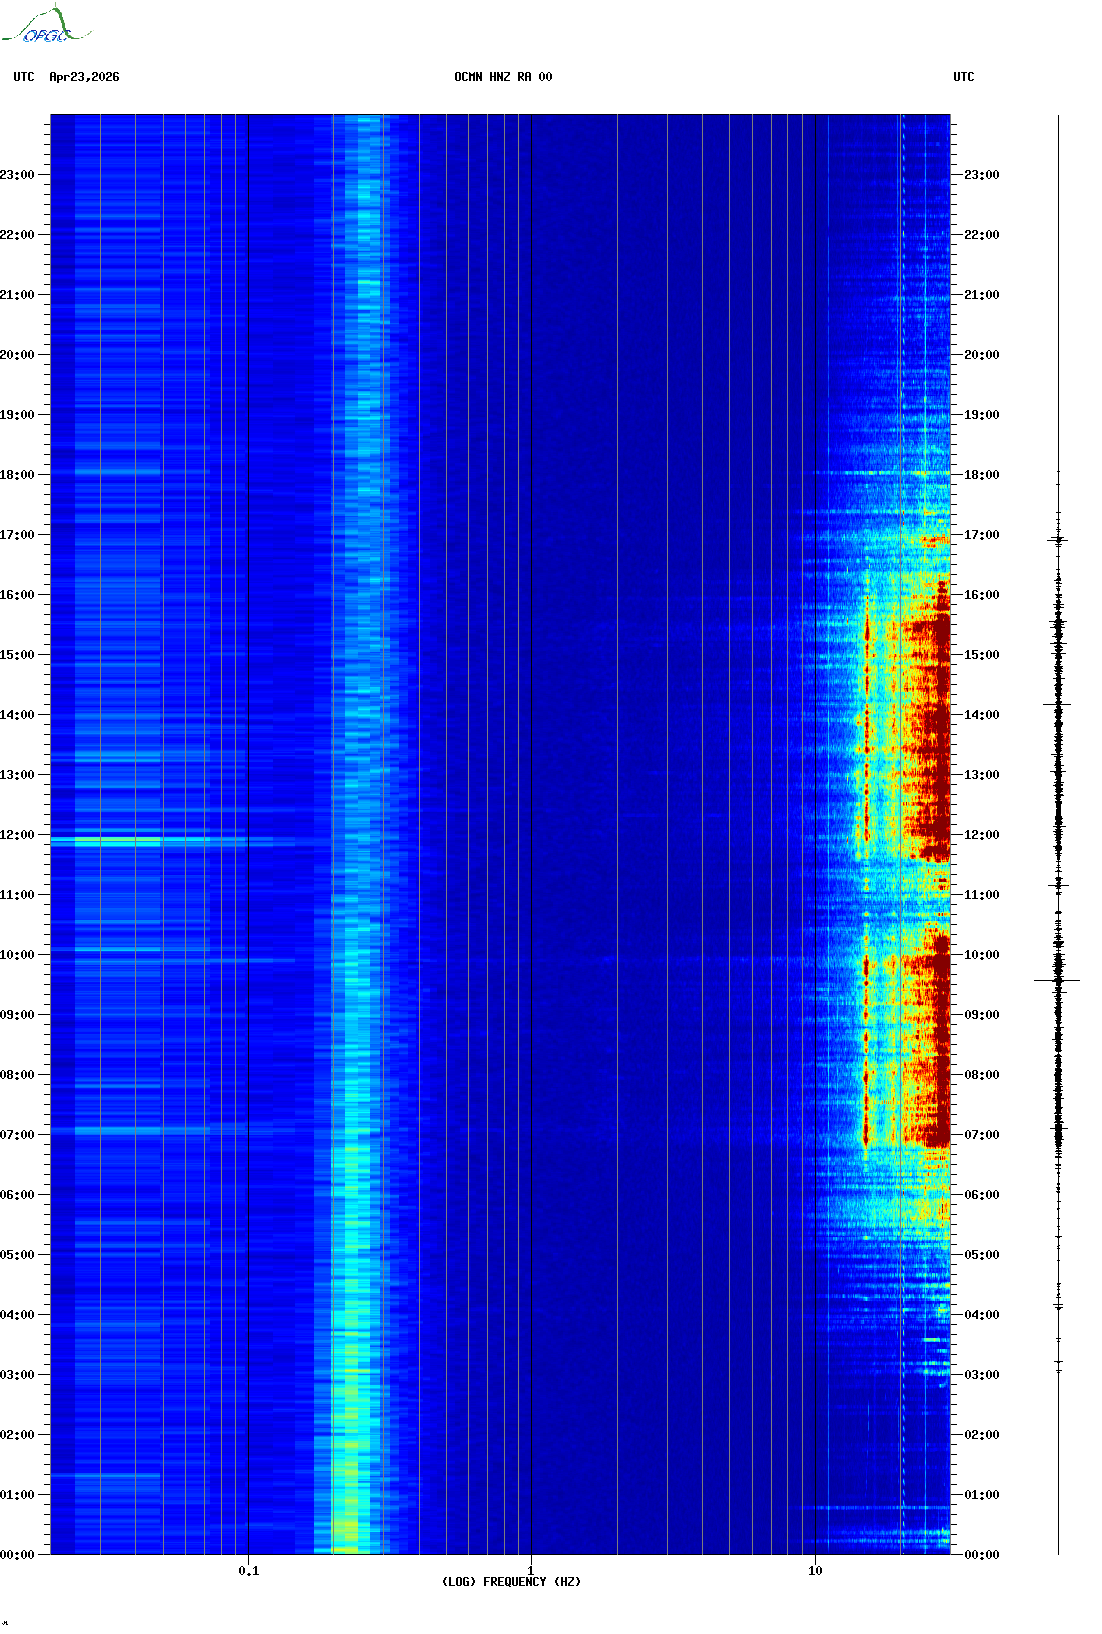1102x1634 pixels.
Task: Click the UTC label beside the date
Action: pos(24,77)
